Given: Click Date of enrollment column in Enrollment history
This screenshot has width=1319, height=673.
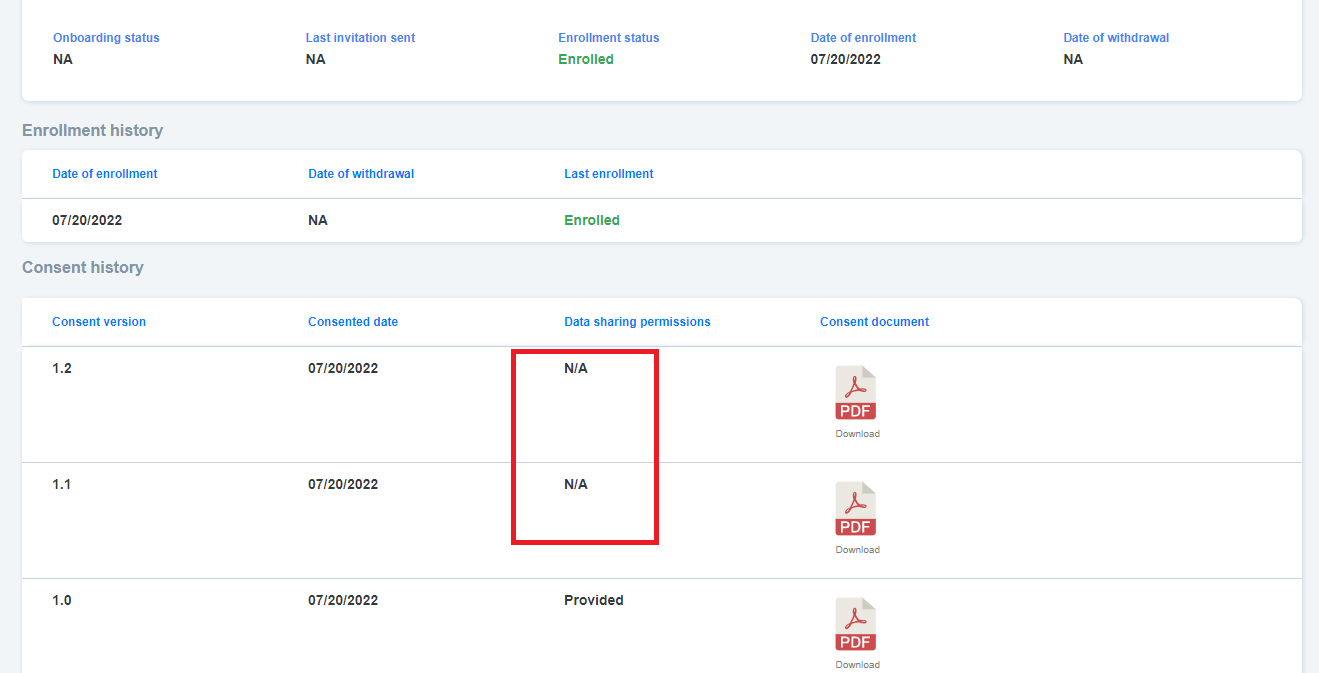Looking at the screenshot, I should coord(105,174).
